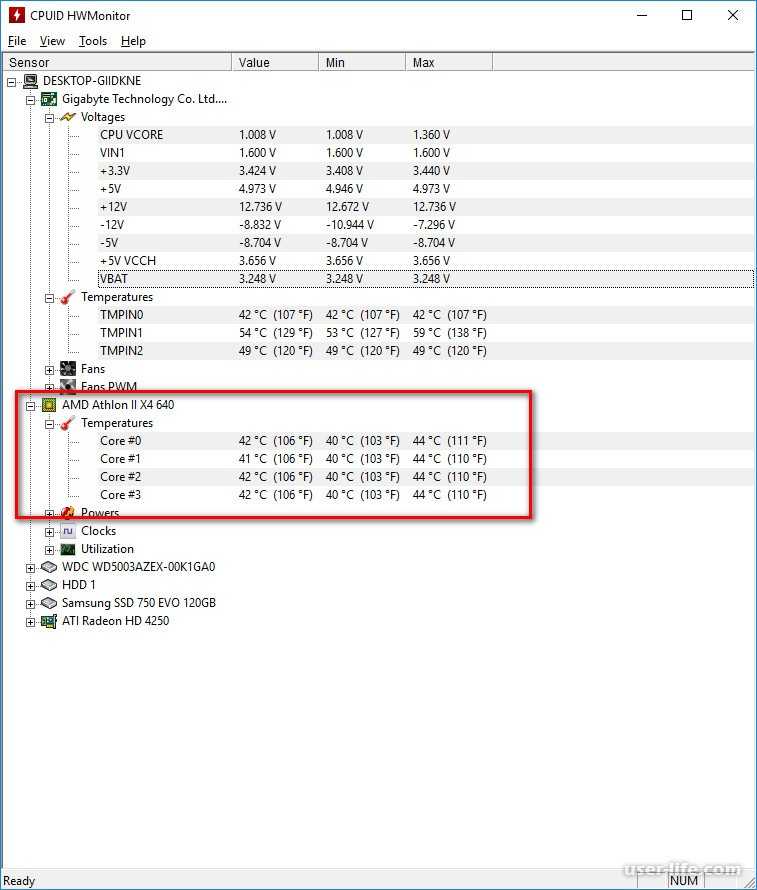757x890 pixels.
Task: Expand the Clocks section
Action: [x=49, y=532]
